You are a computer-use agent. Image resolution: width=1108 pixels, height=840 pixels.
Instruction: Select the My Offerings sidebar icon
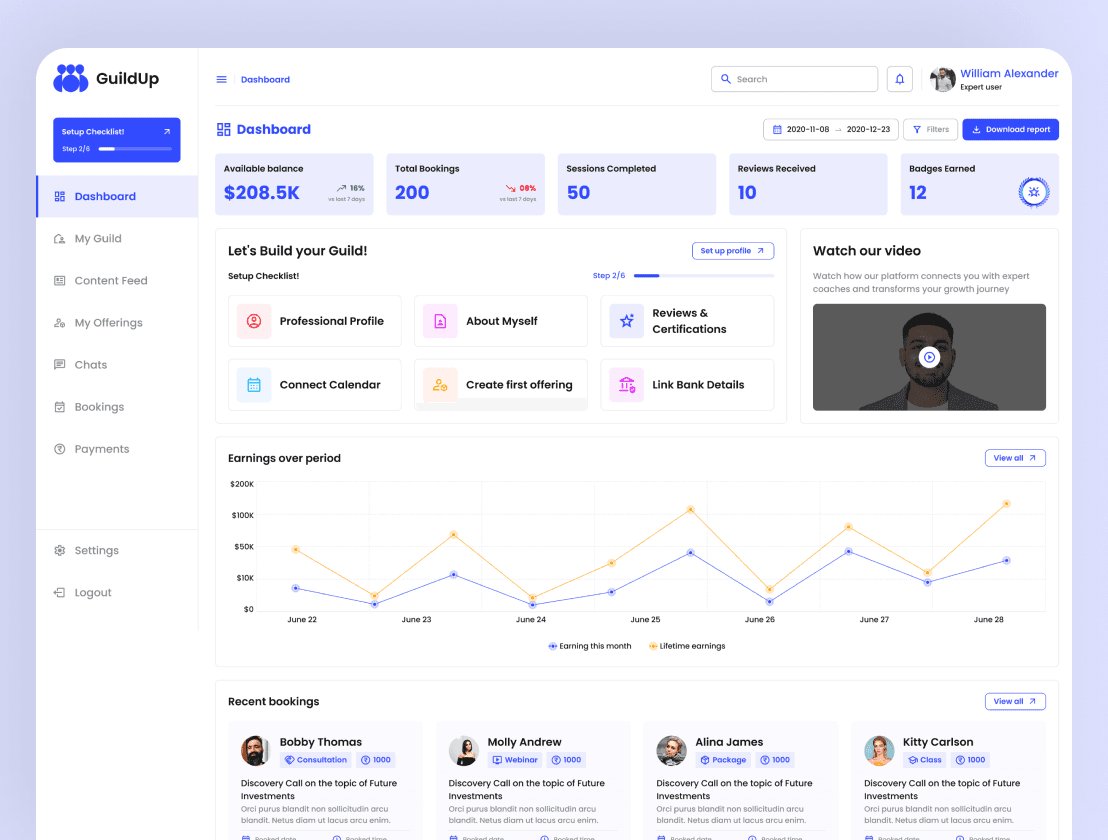(x=62, y=322)
